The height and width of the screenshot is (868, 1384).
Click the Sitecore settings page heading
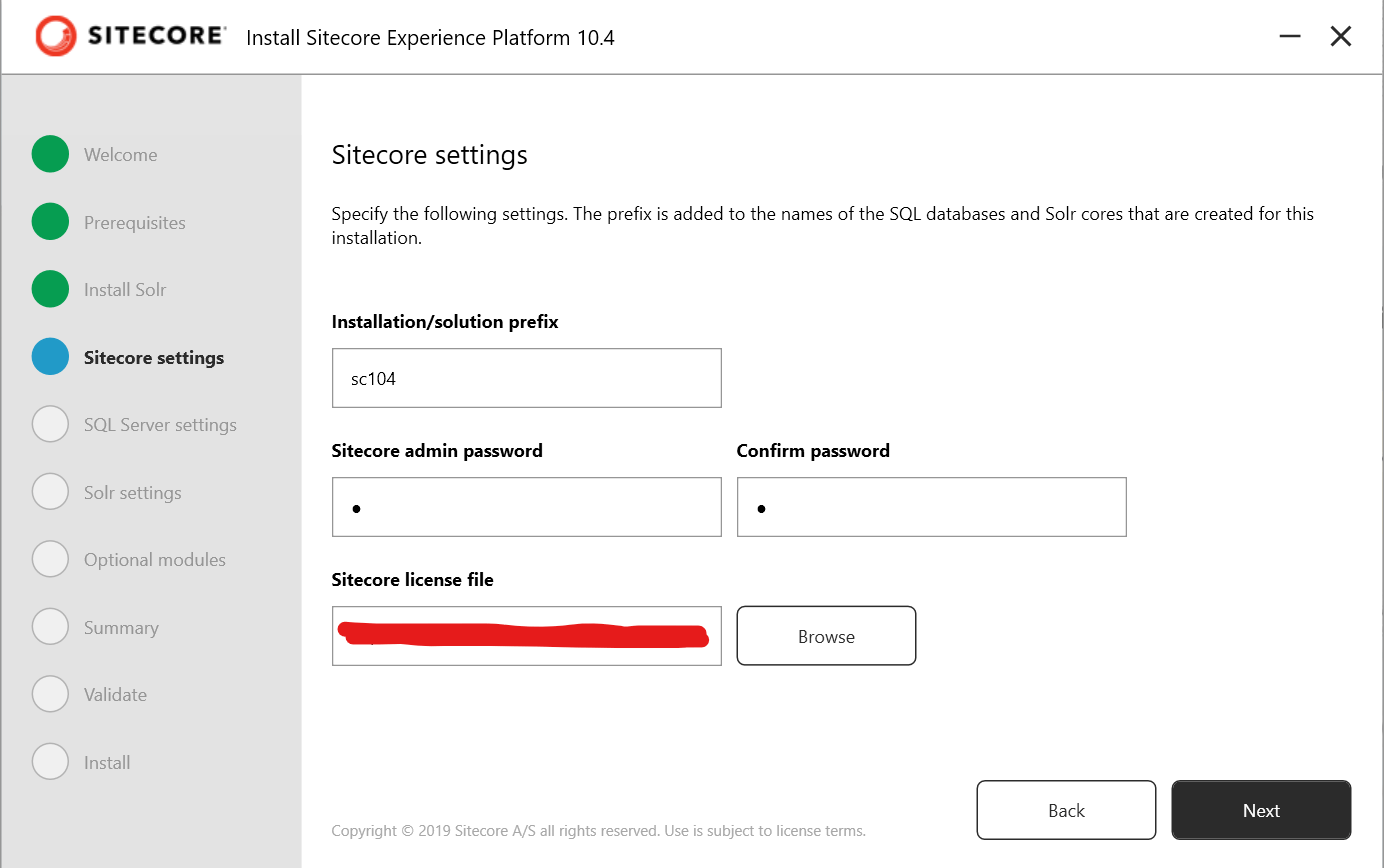[x=429, y=156]
